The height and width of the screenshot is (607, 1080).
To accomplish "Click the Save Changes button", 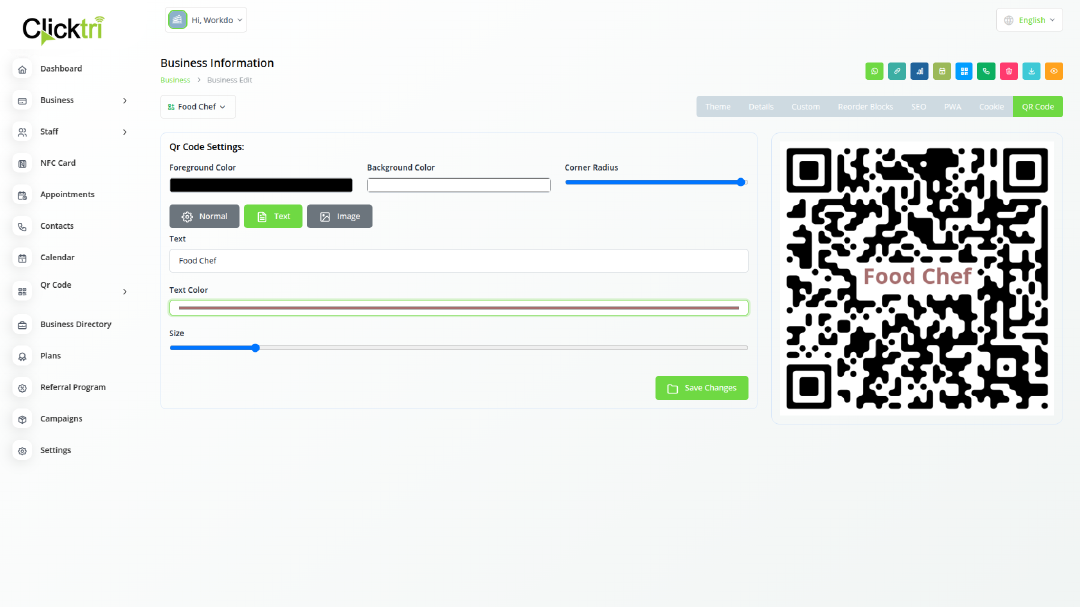I will [701, 388].
